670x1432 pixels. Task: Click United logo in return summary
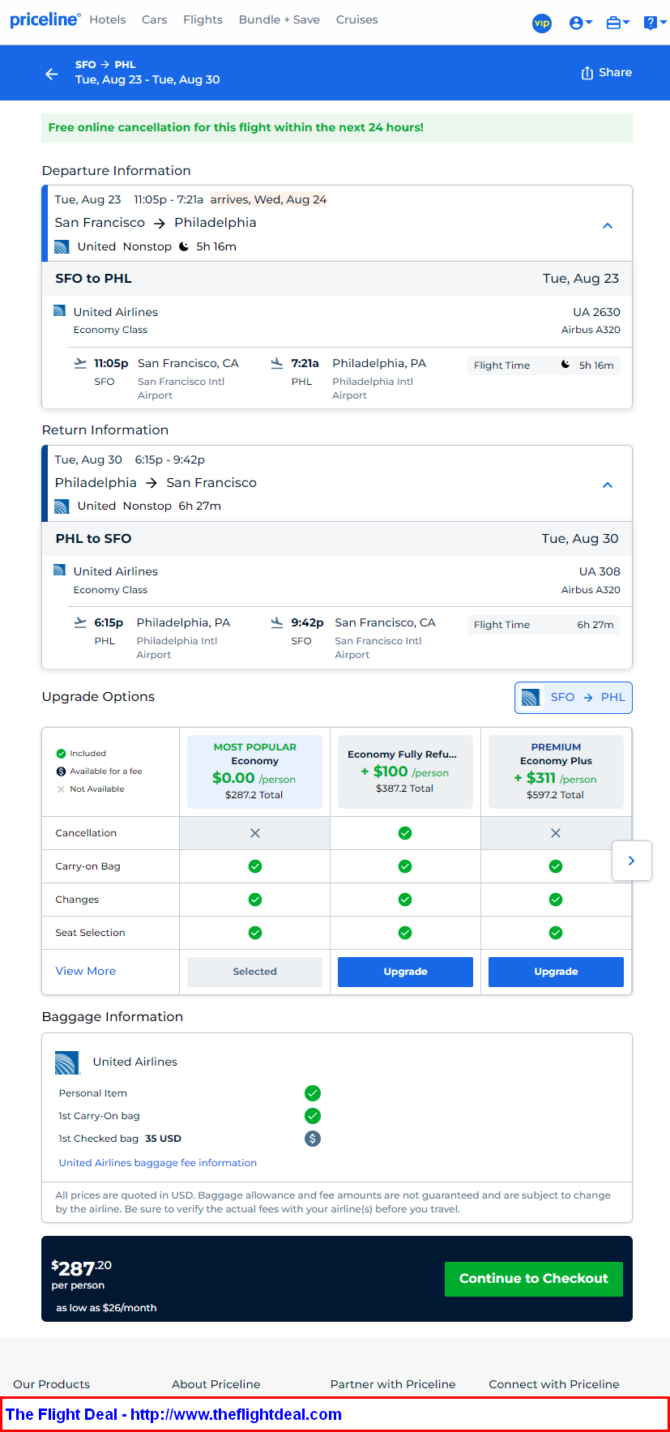62,506
